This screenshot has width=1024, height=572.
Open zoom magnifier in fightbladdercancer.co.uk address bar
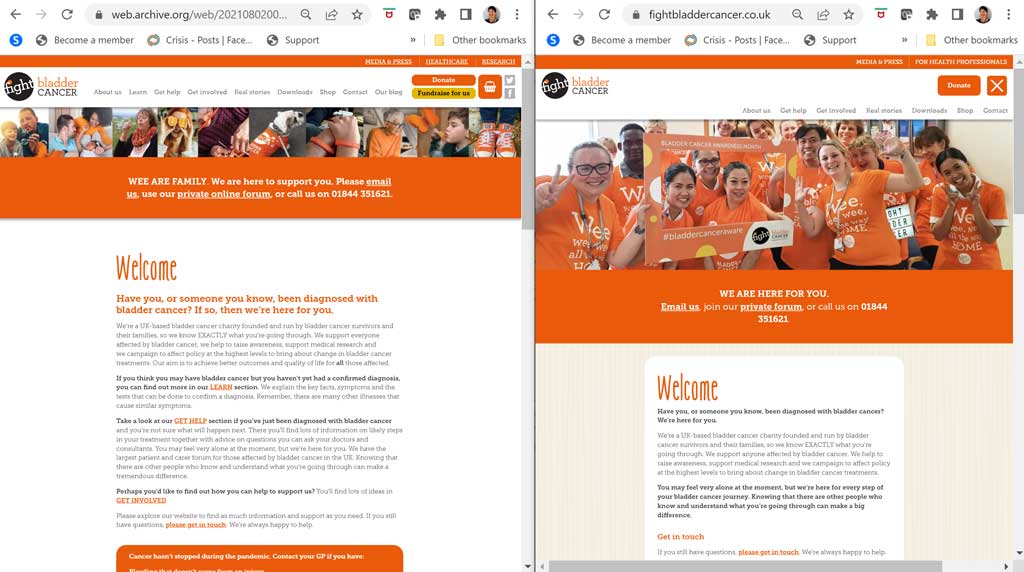(x=797, y=14)
